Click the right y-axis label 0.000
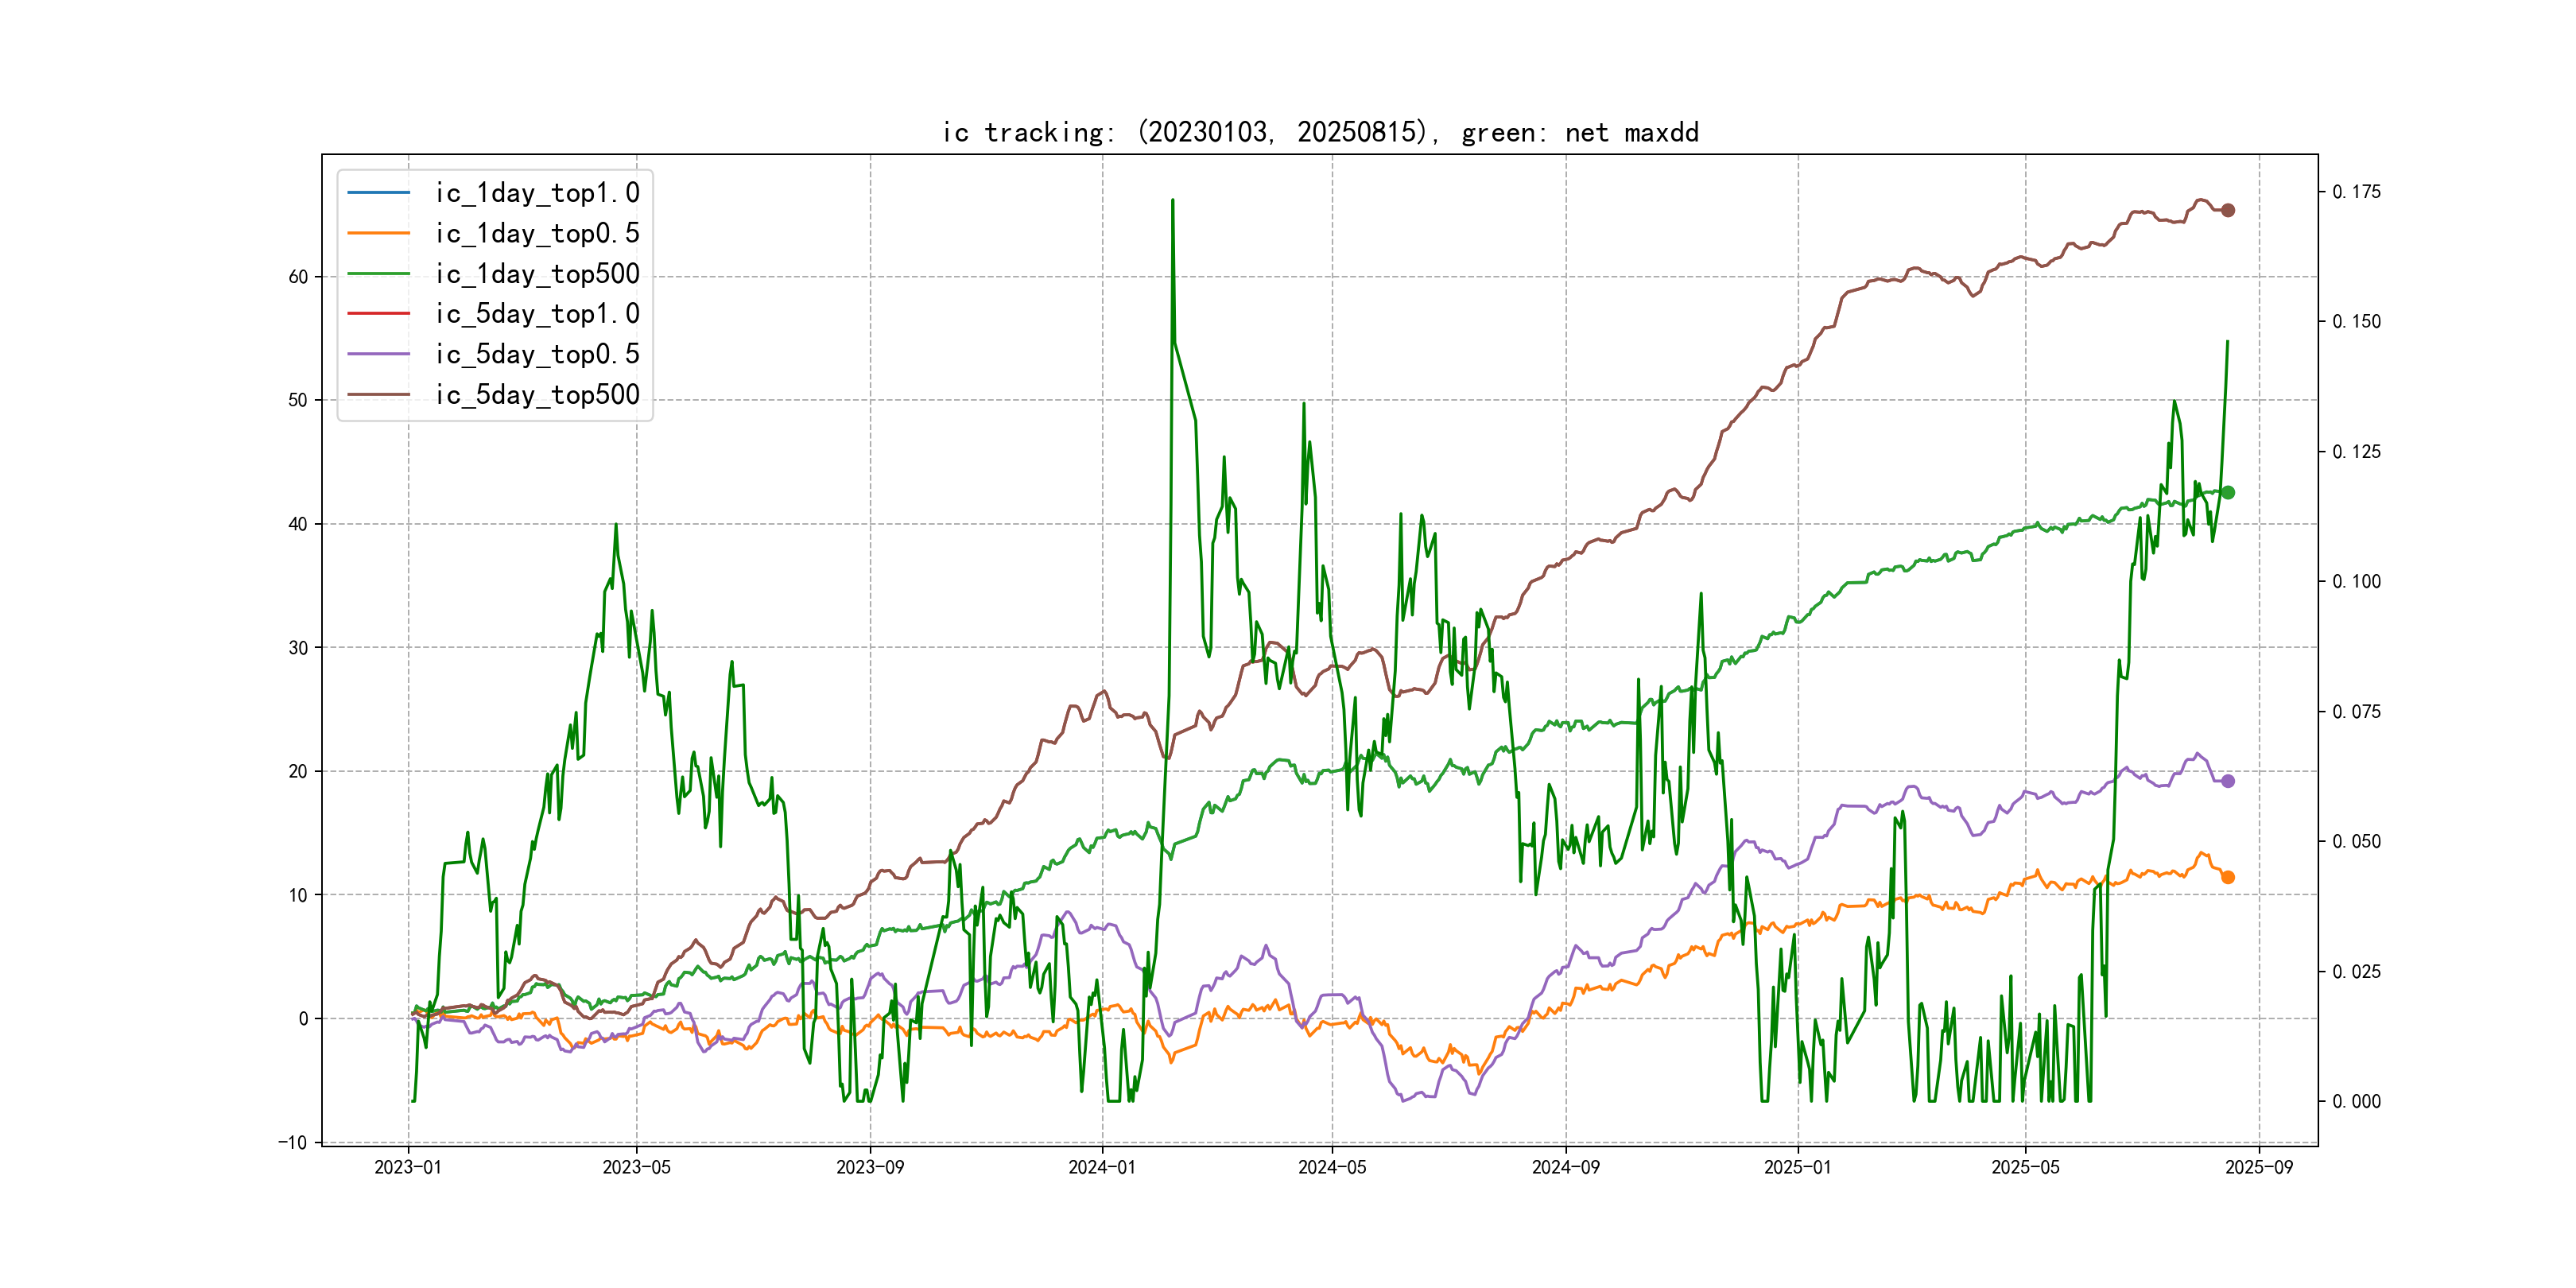 pyautogui.click(x=2356, y=1101)
